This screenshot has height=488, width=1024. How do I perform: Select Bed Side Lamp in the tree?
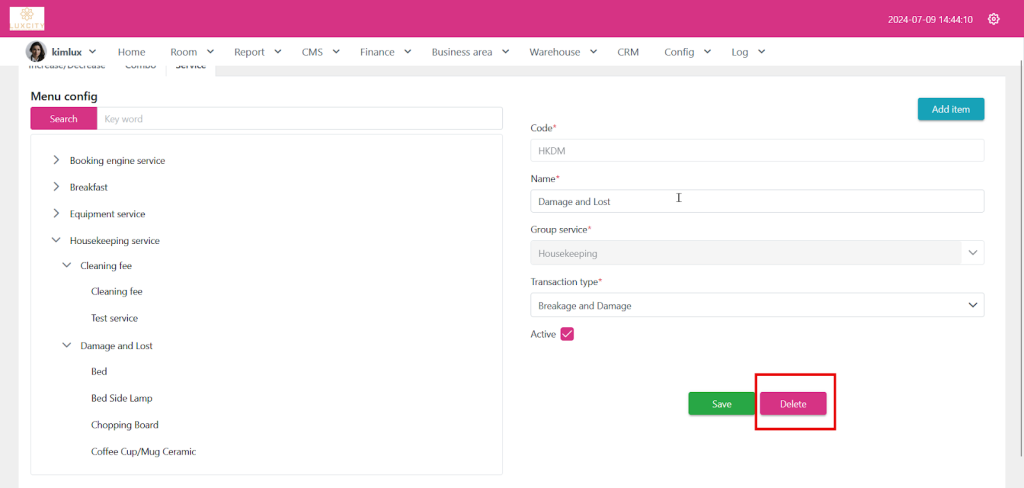pyautogui.click(x=124, y=398)
